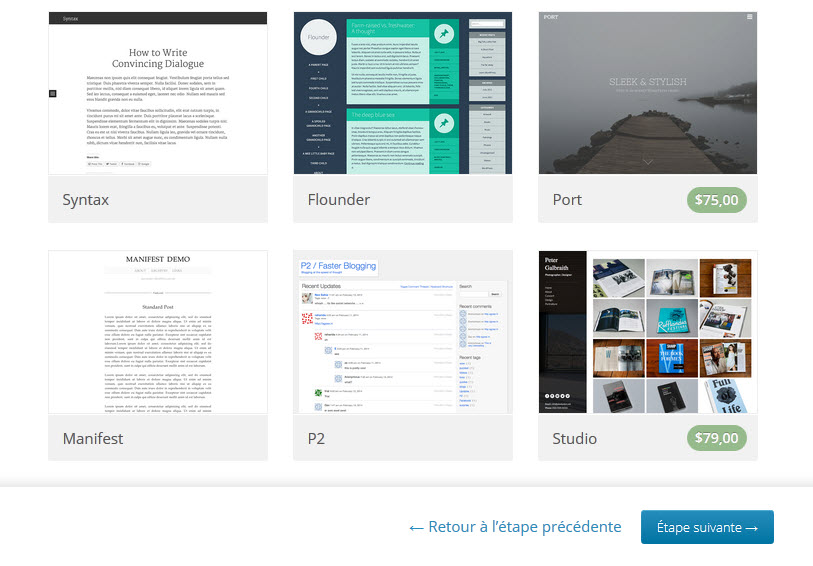This screenshot has height=566, width=813.
Task: Click the top pin icon in Flounder preview
Action: pos(443,35)
